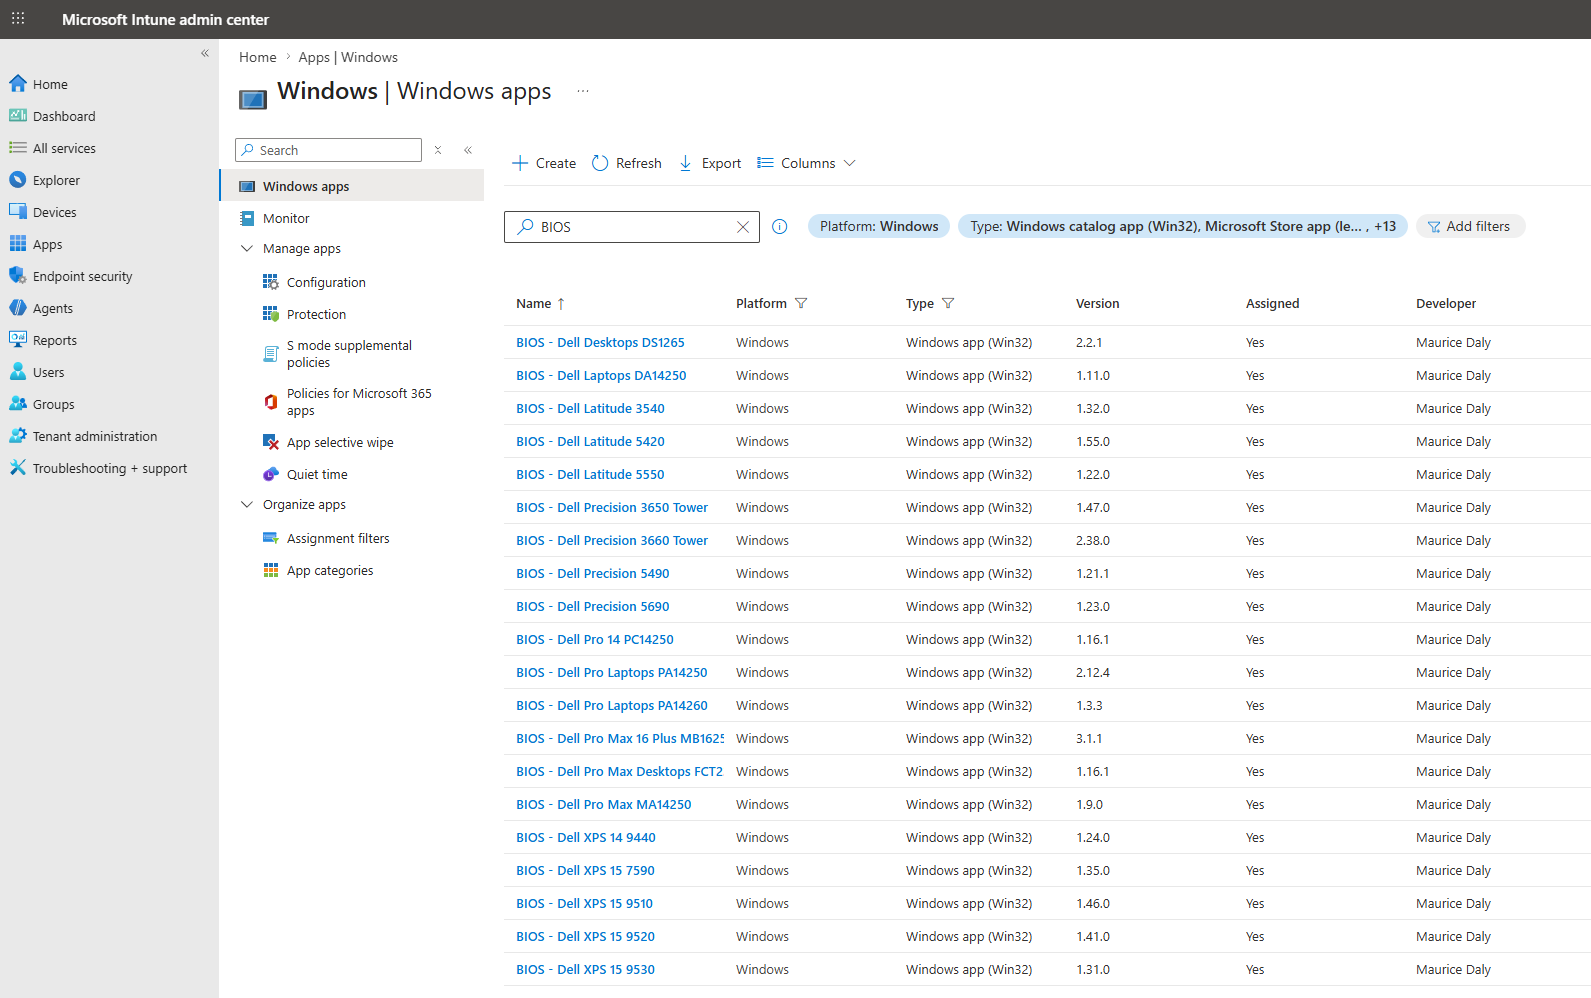Image resolution: width=1591 pixels, height=998 pixels.
Task: Click the Version column header
Action: [1098, 303]
